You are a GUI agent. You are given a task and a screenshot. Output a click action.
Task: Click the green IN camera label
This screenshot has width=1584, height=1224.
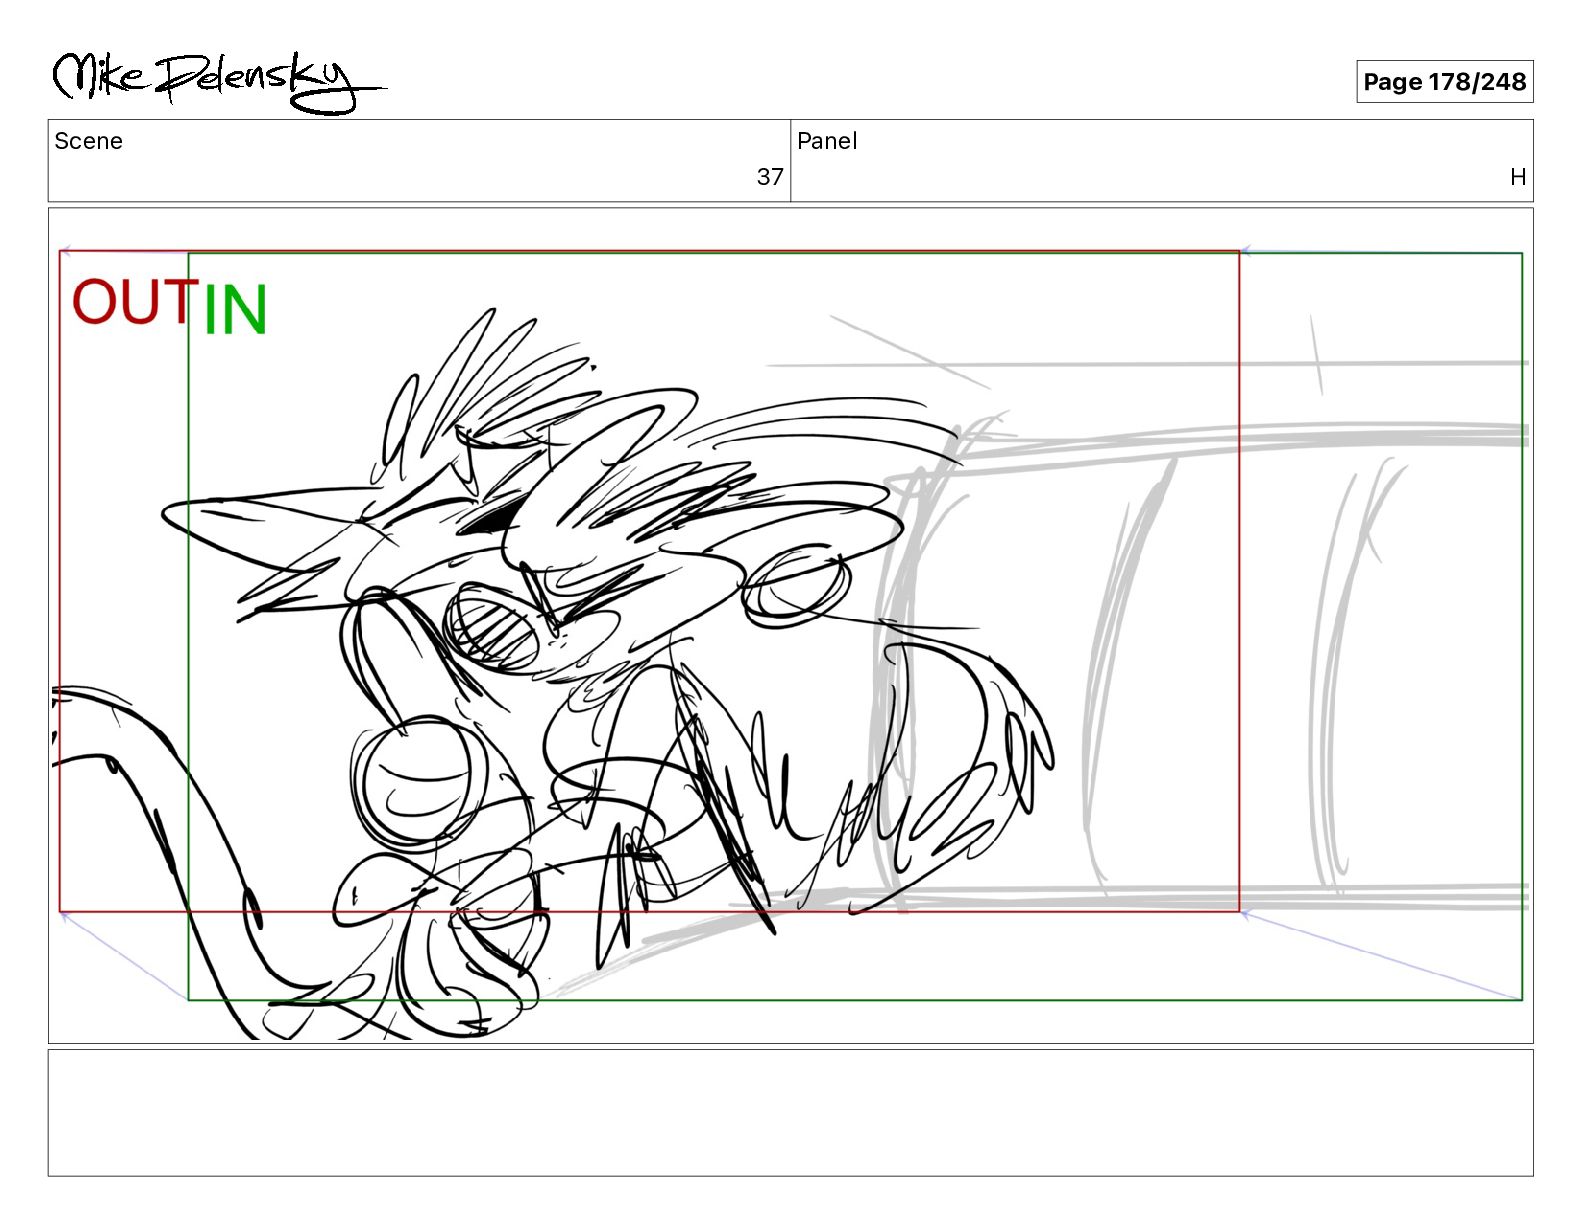point(236,309)
